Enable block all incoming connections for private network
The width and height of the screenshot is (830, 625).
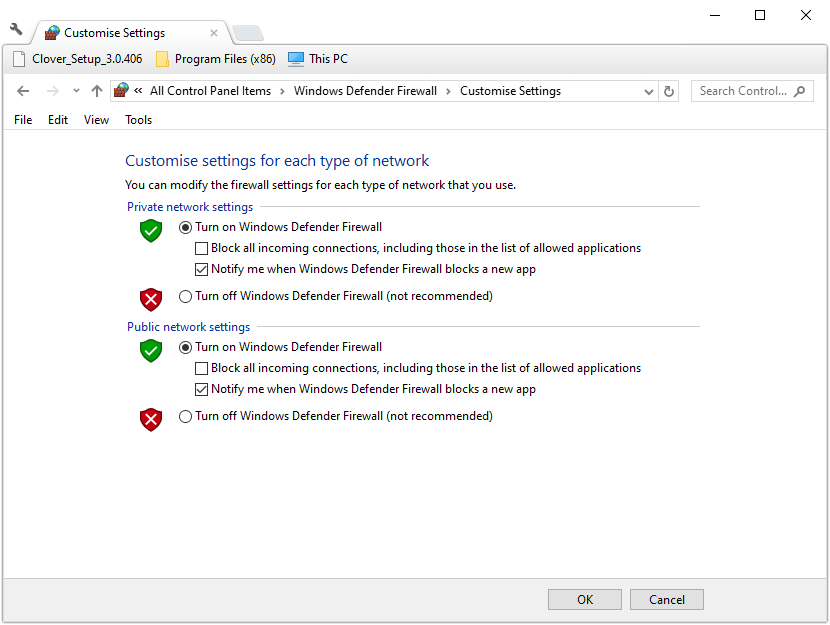[x=202, y=248]
